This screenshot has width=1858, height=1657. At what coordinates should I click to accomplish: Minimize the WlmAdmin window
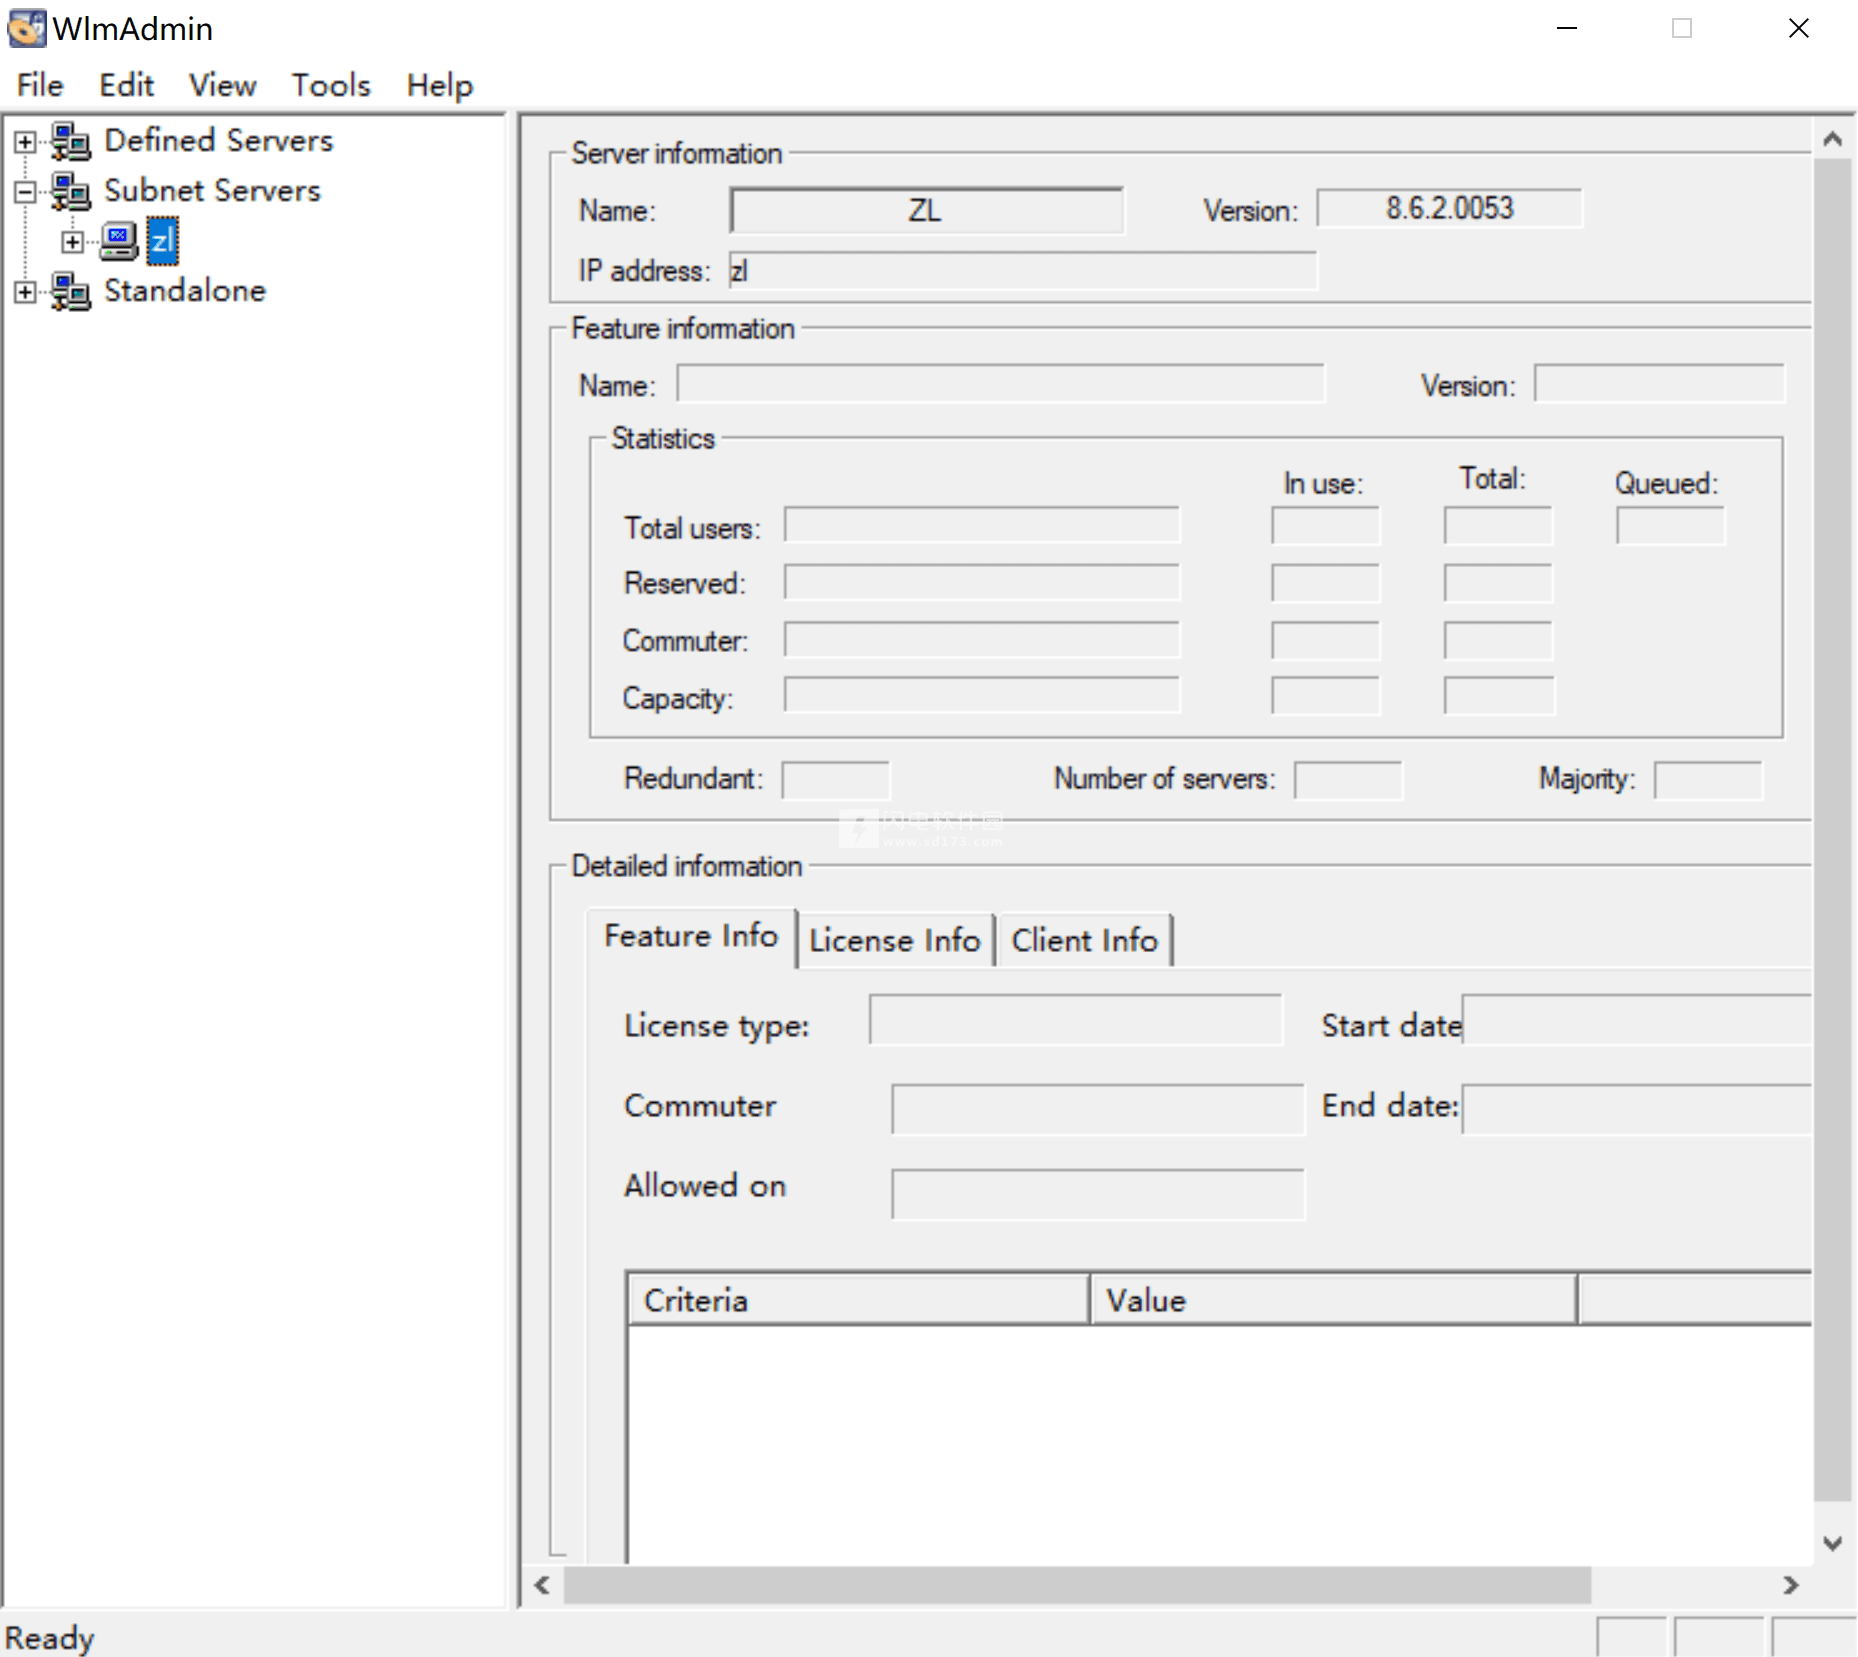pos(1567,28)
